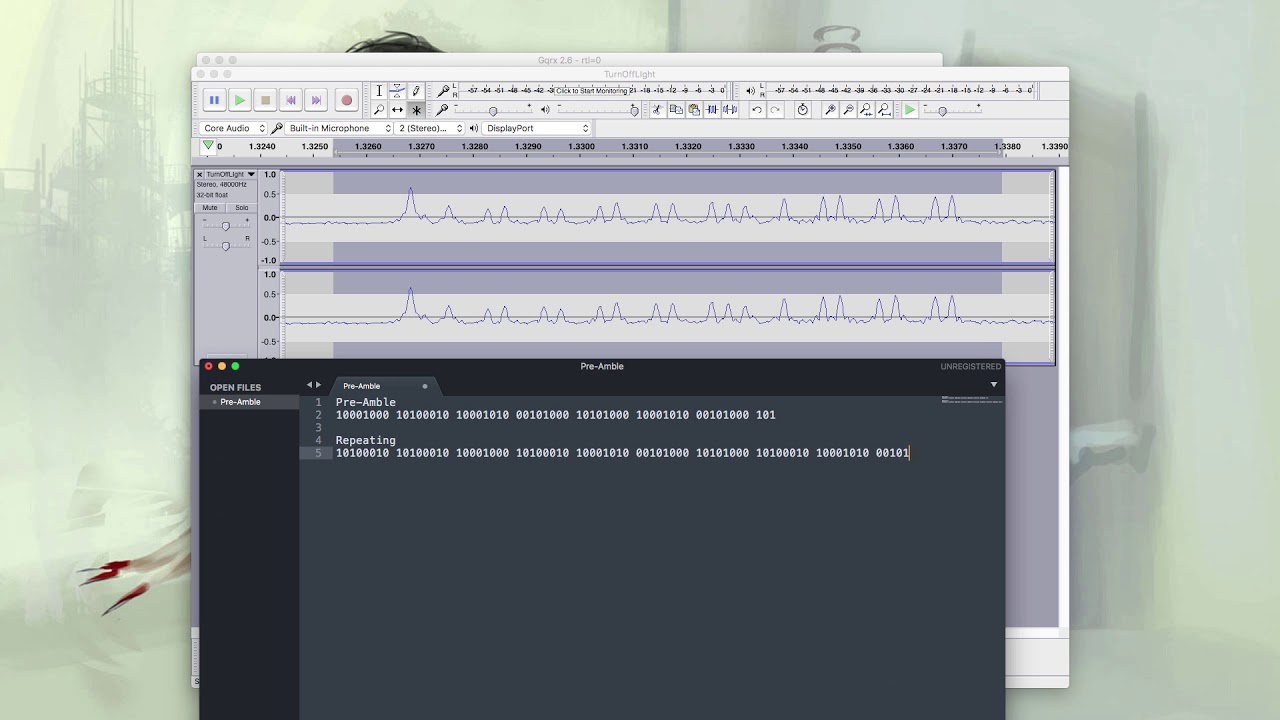Viewport: 1280px width, 720px height.
Task: Open DisplayPort output device dropdown
Action: pos(537,128)
